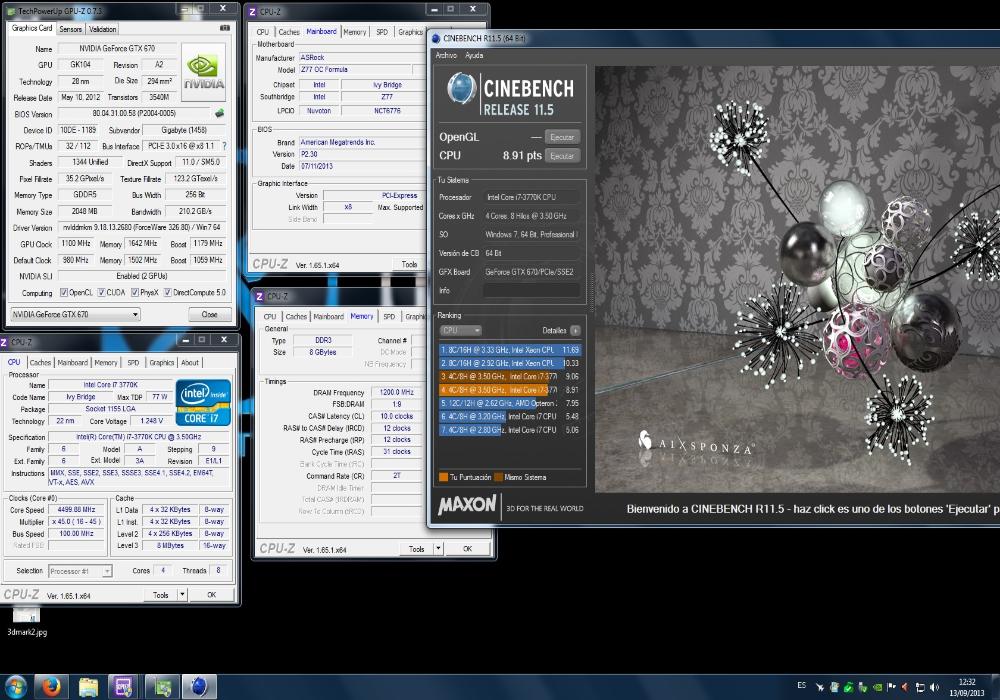
Task: Open the network tray icon
Action: tap(920, 687)
